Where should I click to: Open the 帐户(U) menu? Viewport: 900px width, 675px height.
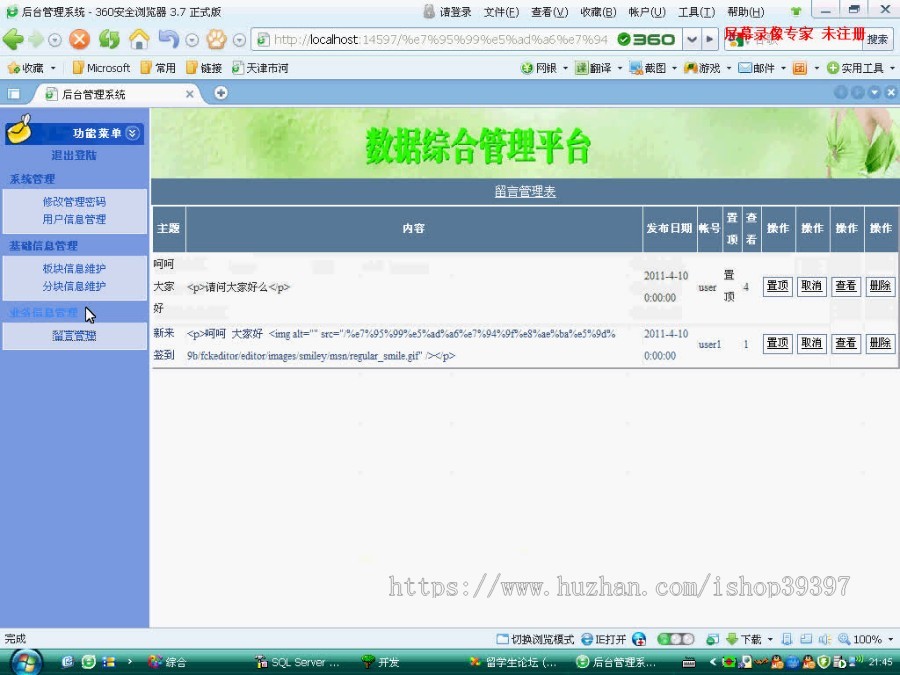[x=647, y=12]
